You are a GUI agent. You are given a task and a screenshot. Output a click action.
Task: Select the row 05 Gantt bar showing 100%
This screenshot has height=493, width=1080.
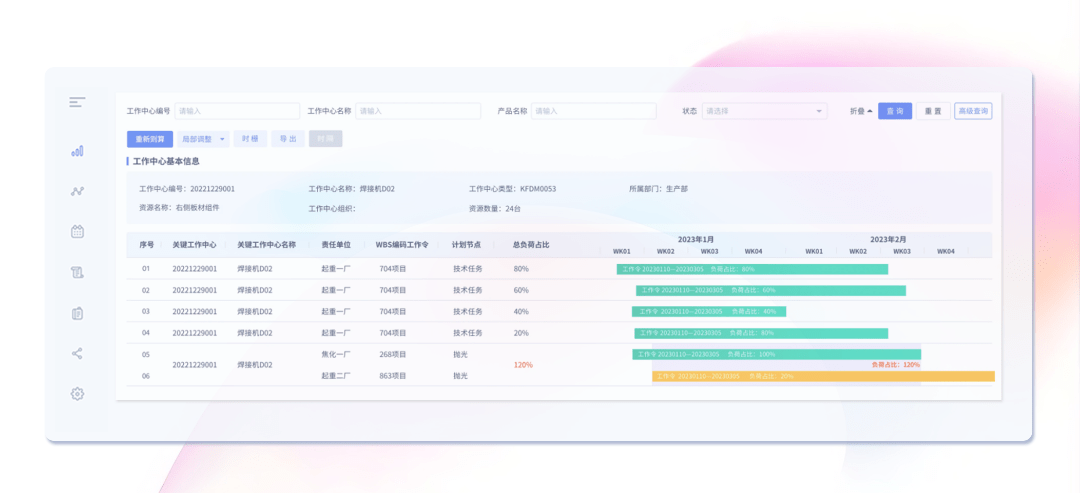pos(776,355)
